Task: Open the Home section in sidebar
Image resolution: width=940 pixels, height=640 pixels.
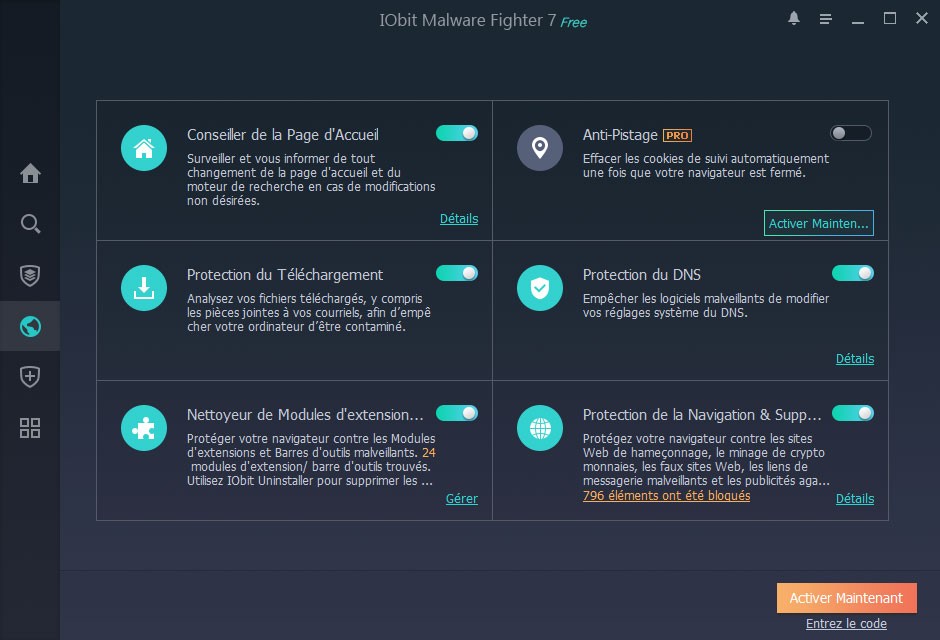Action: tap(30, 173)
